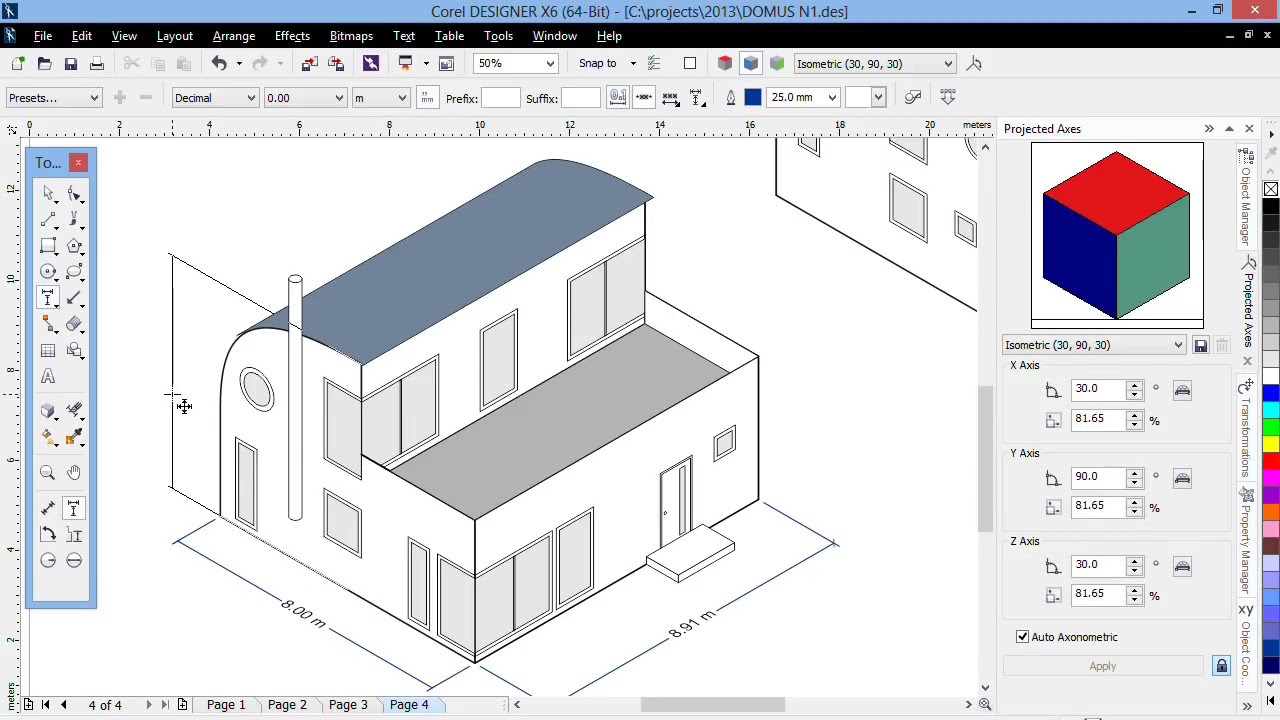Switch to Page 1 tab
Image resolution: width=1280 pixels, height=720 pixels.
click(x=226, y=705)
